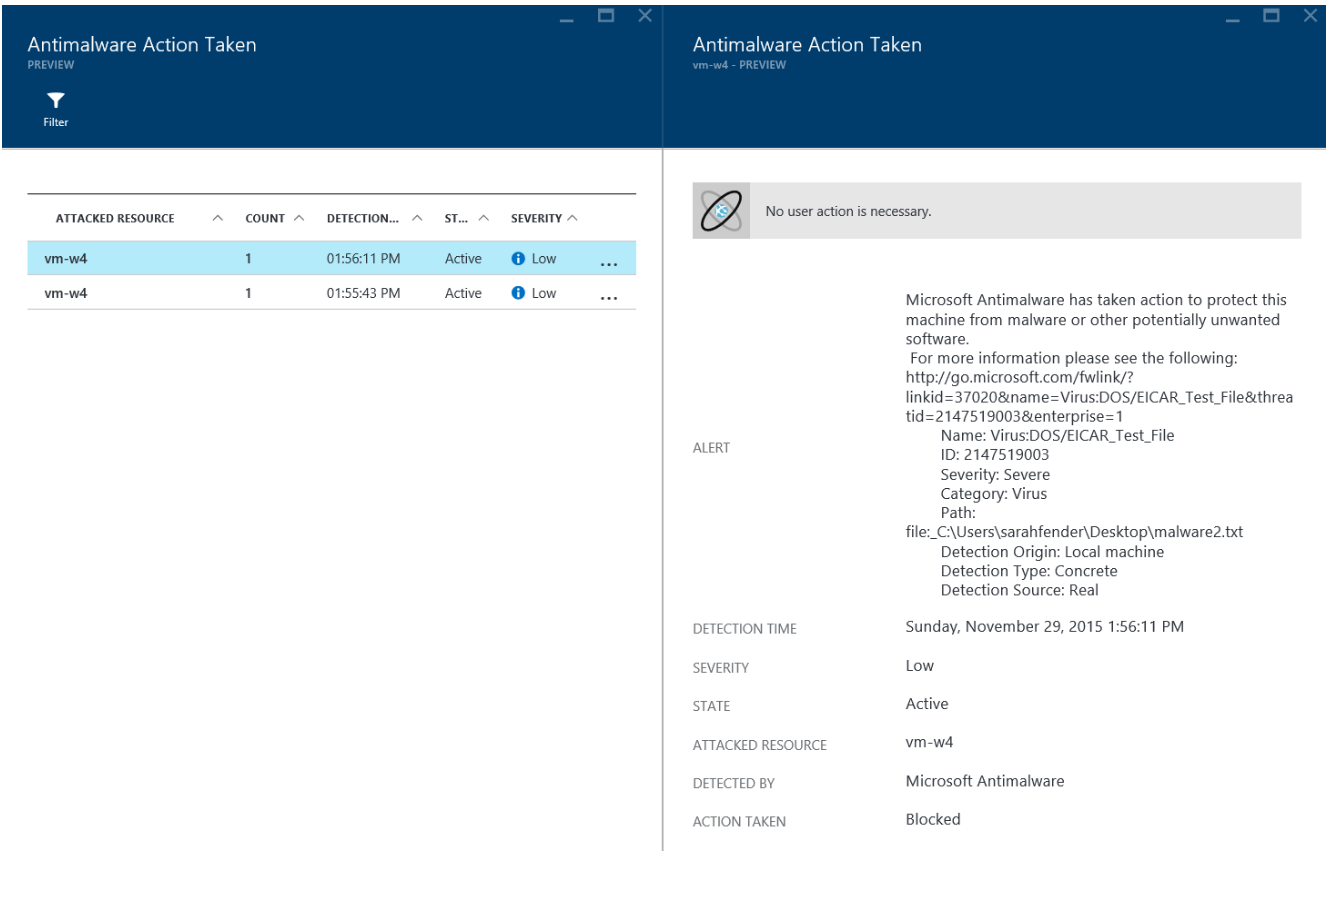This screenshot has height=897, width=1327.
Task: Click the go.microsoft.com fwlink URL text
Action: [x=1099, y=397]
